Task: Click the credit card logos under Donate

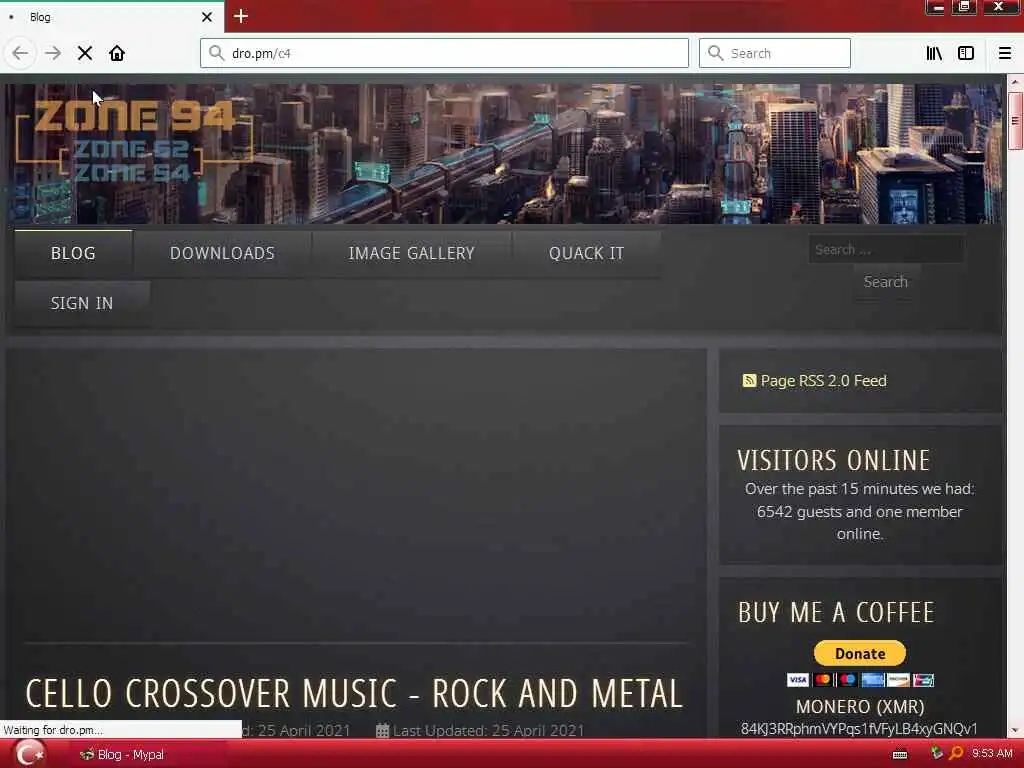Action: (859, 680)
